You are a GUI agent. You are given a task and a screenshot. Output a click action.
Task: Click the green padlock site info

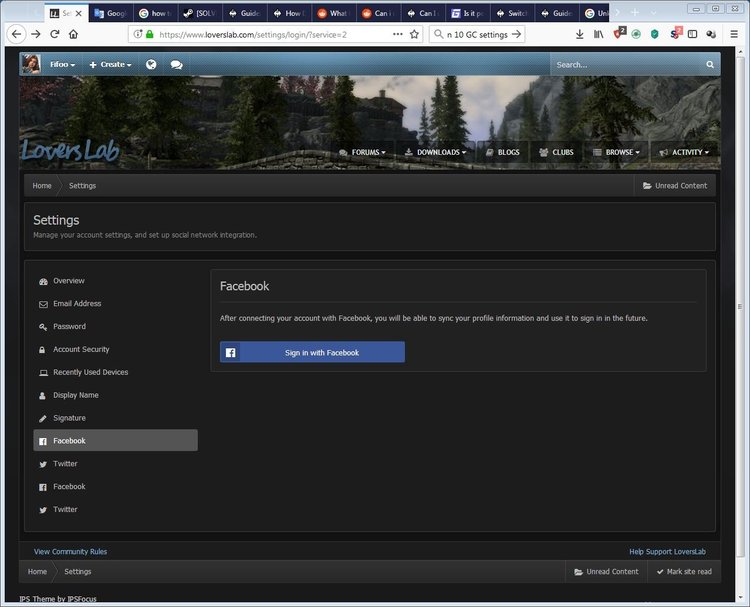point(150,34)
